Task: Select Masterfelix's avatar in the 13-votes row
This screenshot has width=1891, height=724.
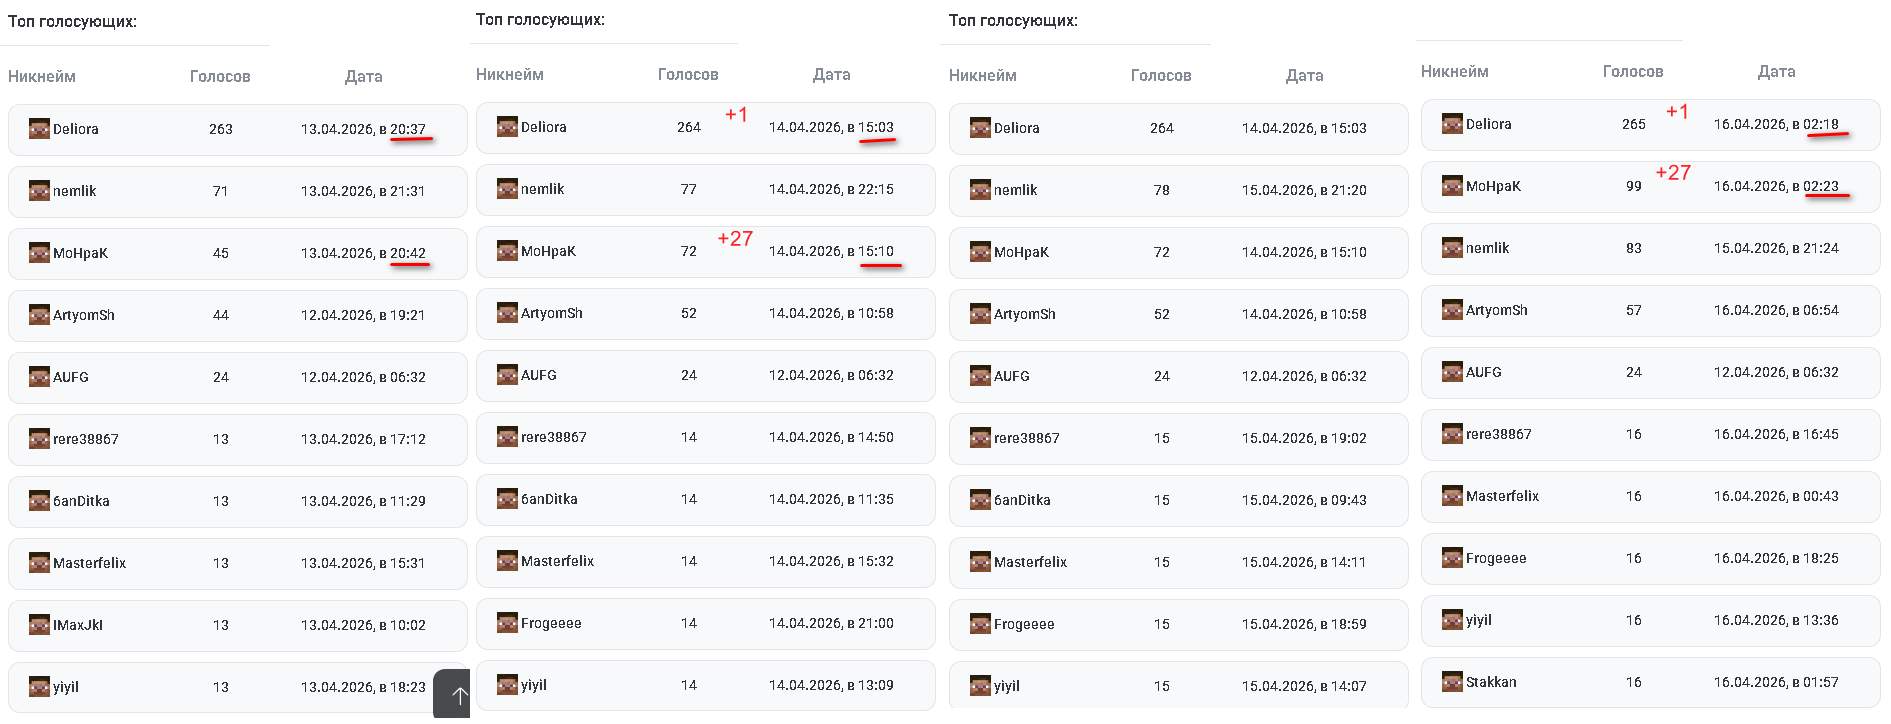Action: pos(39,563)
